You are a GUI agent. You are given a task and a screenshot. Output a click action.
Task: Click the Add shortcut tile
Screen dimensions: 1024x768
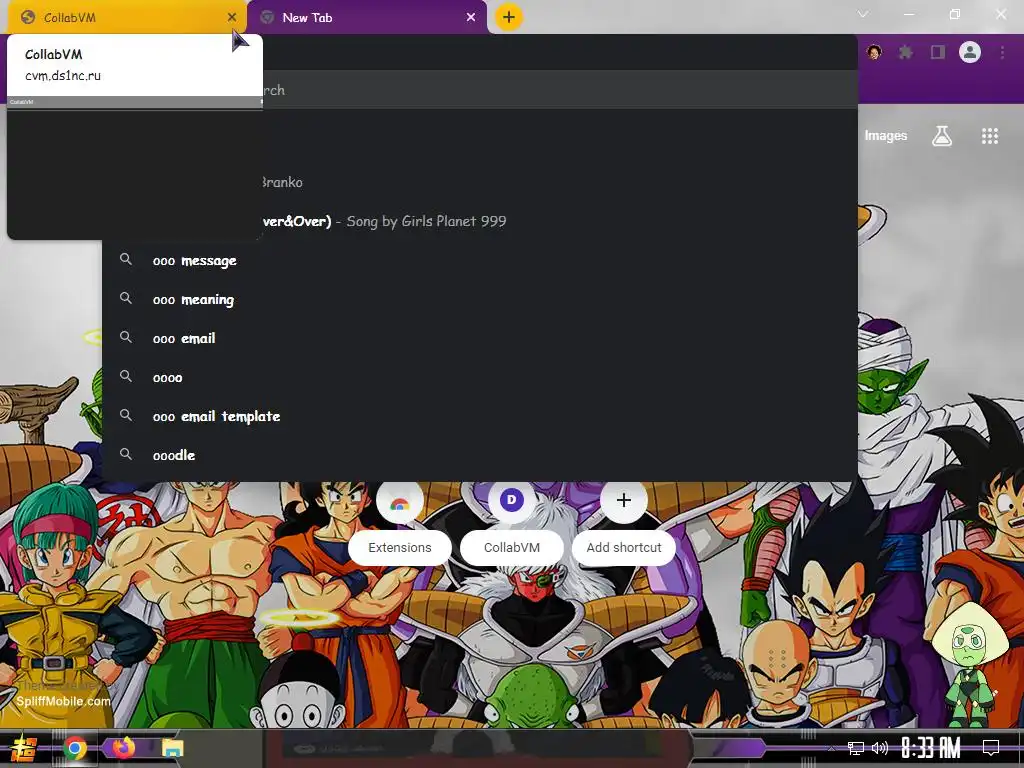(x=624, y=547)
